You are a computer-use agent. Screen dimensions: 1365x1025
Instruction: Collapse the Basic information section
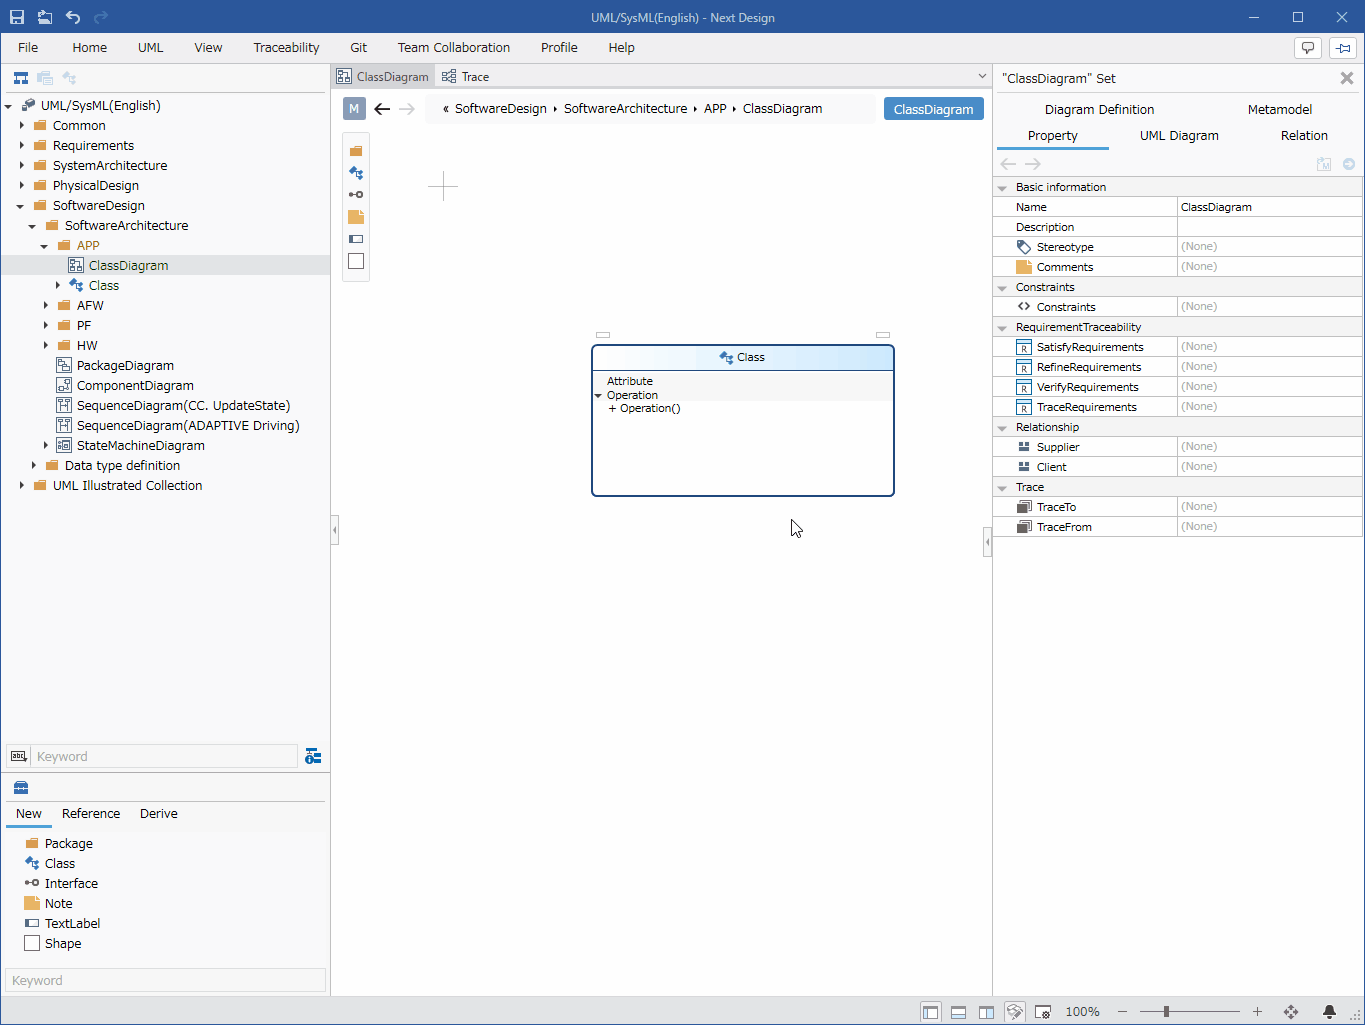pos(1002,187)
